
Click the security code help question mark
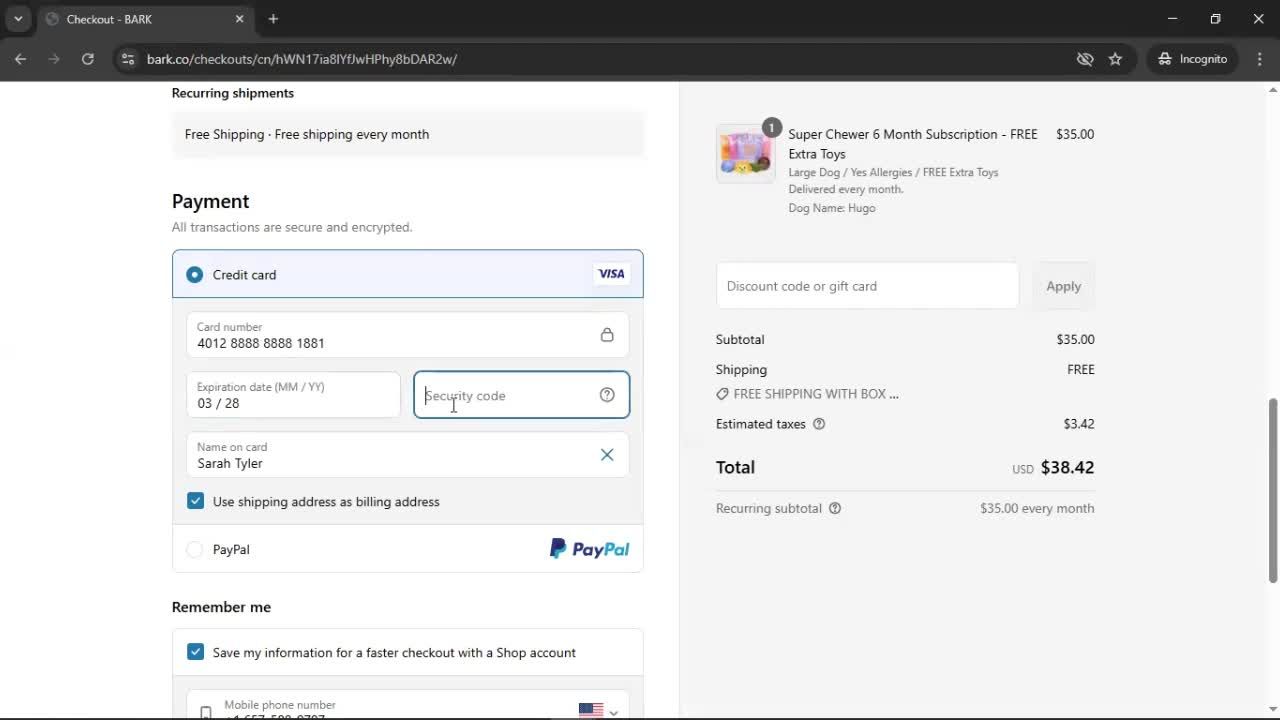tap(607, 395)
